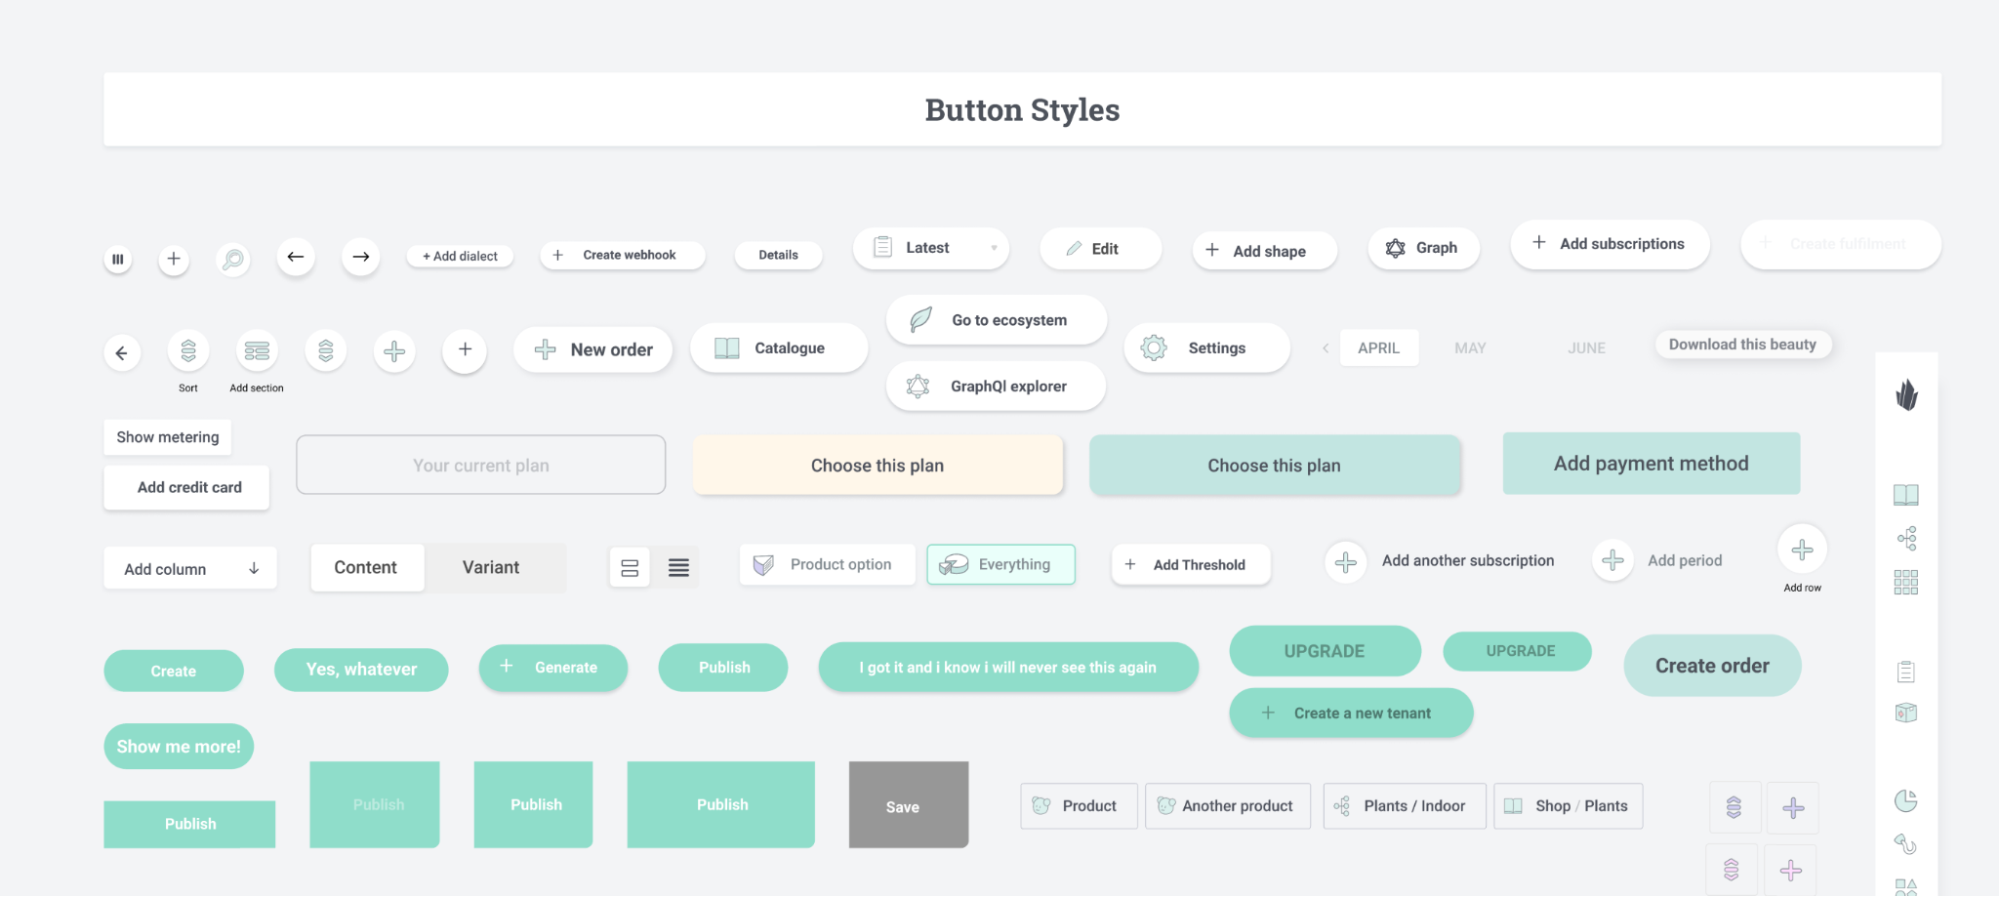Viewport: 1999px width, 897px height.
Task: Click the three-bars round icon button
Action: 118,259
